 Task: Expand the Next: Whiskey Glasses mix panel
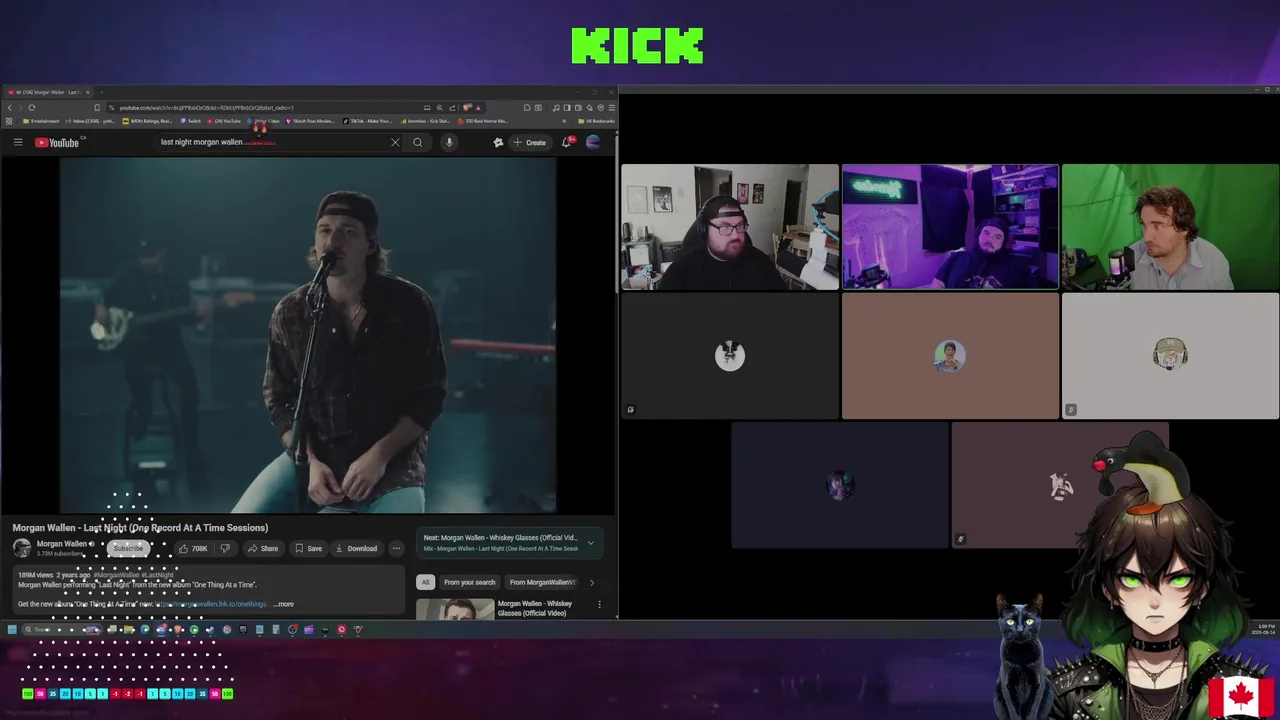[590, 543]
